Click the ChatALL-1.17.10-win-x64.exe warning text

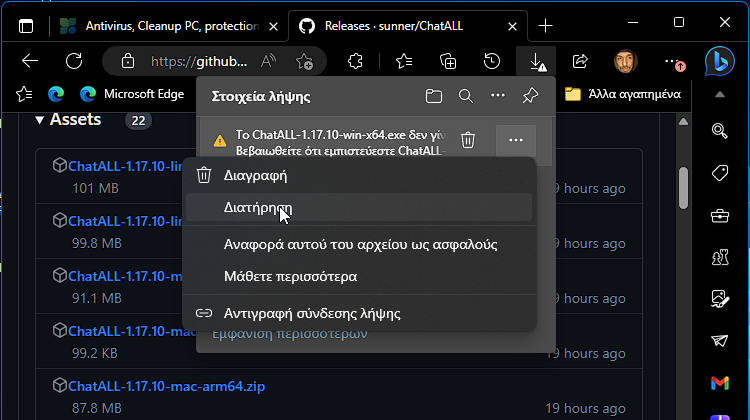341,143
